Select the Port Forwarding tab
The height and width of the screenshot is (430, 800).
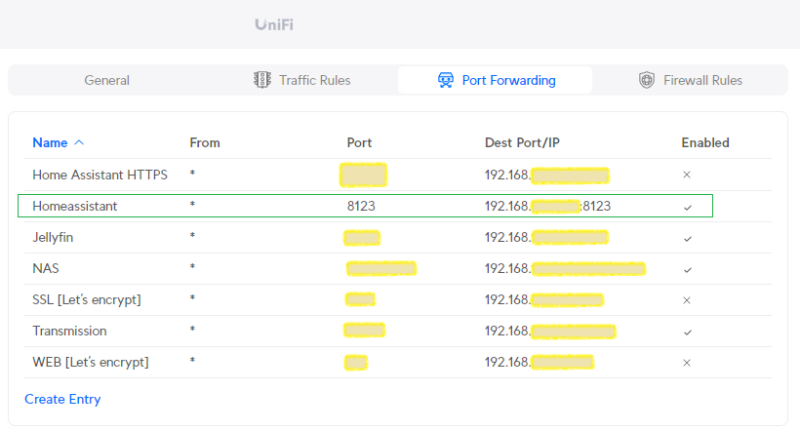pyautogui.click(x=495, y=80)
